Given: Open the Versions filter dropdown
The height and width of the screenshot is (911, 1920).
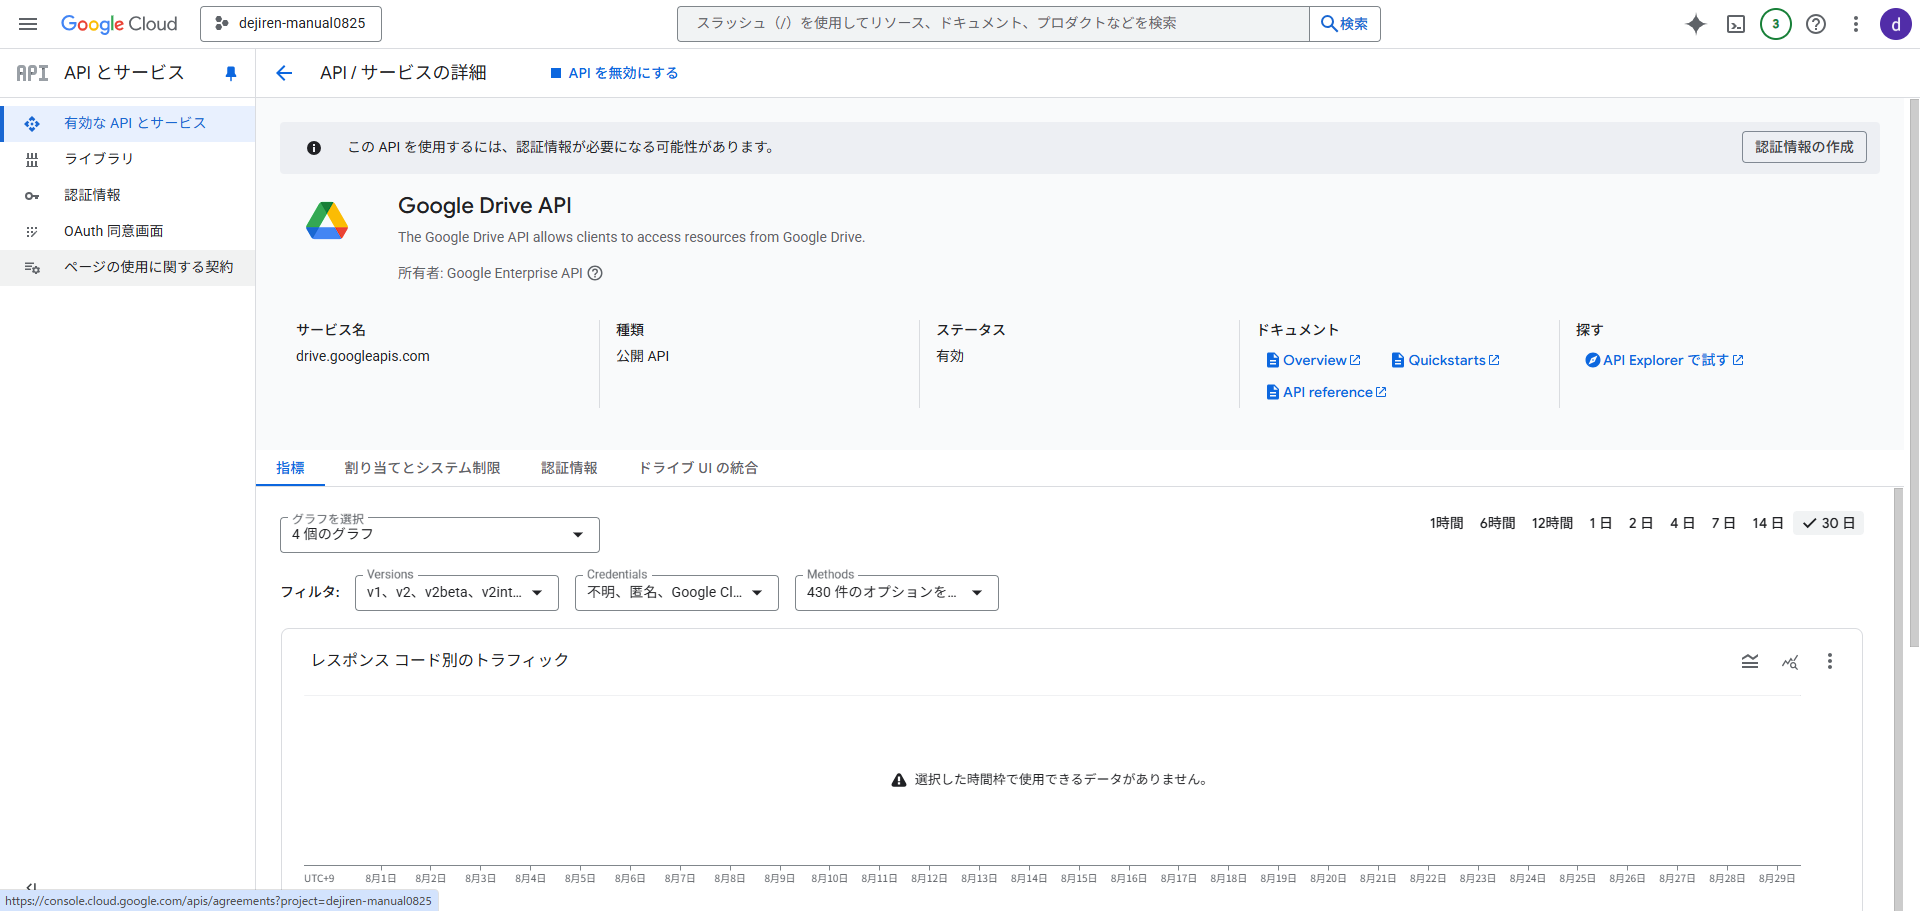Looking at the screenshot, I should pos(456,593).
